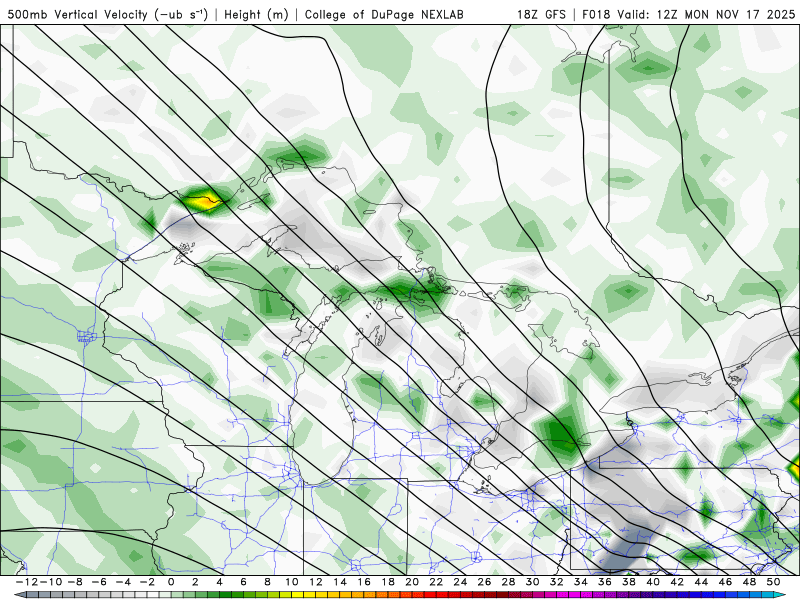
Task: Click the colorbar label '16'
Action: (x=364, y=582)
